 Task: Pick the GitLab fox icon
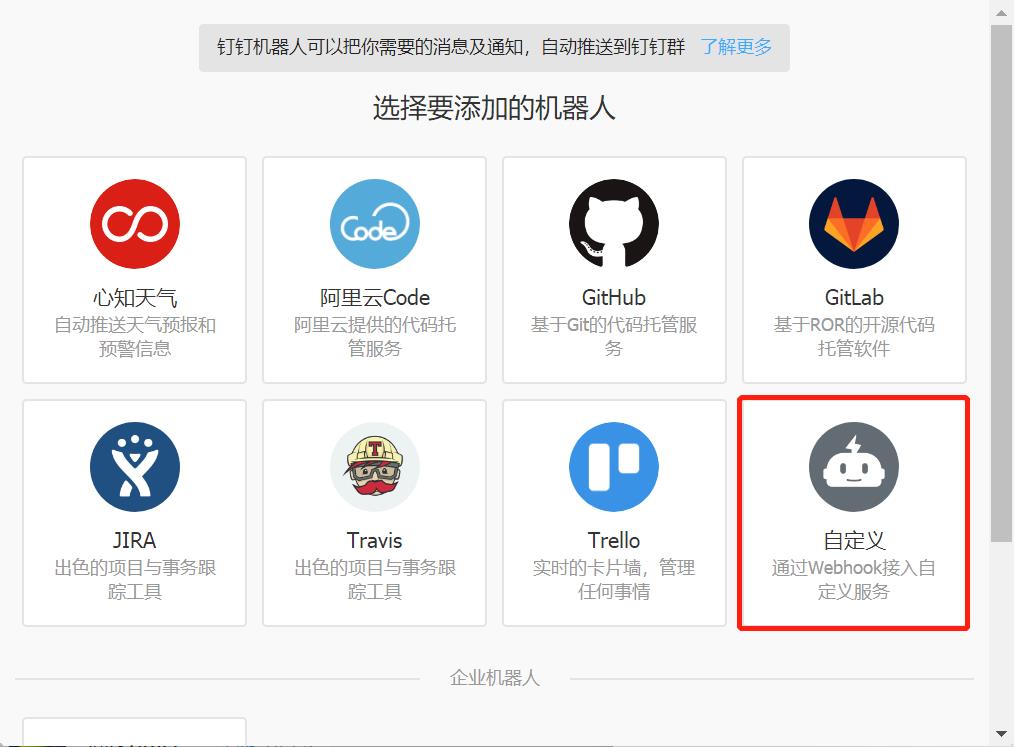point(854,224)
